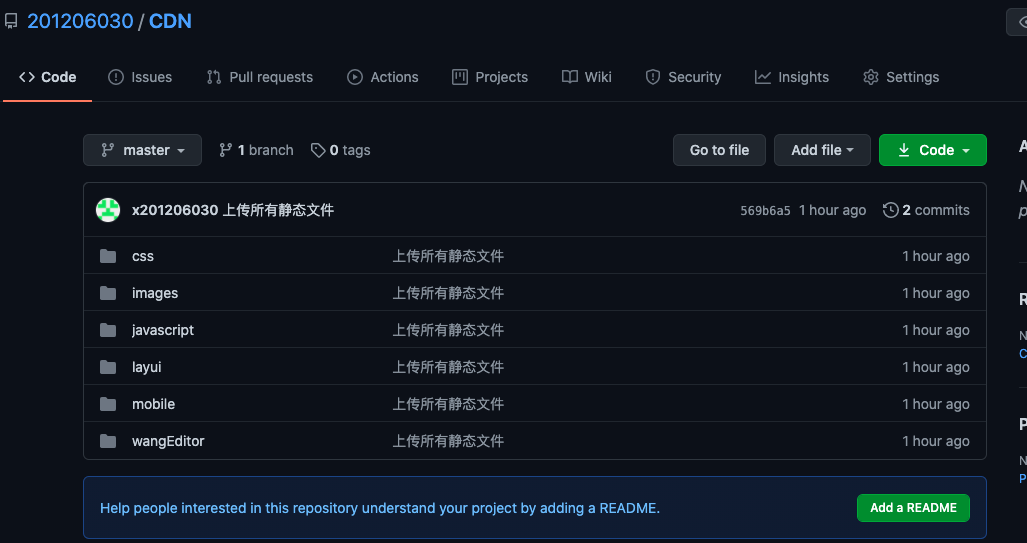Click the folder icon next to javascript

pos(108,330)
